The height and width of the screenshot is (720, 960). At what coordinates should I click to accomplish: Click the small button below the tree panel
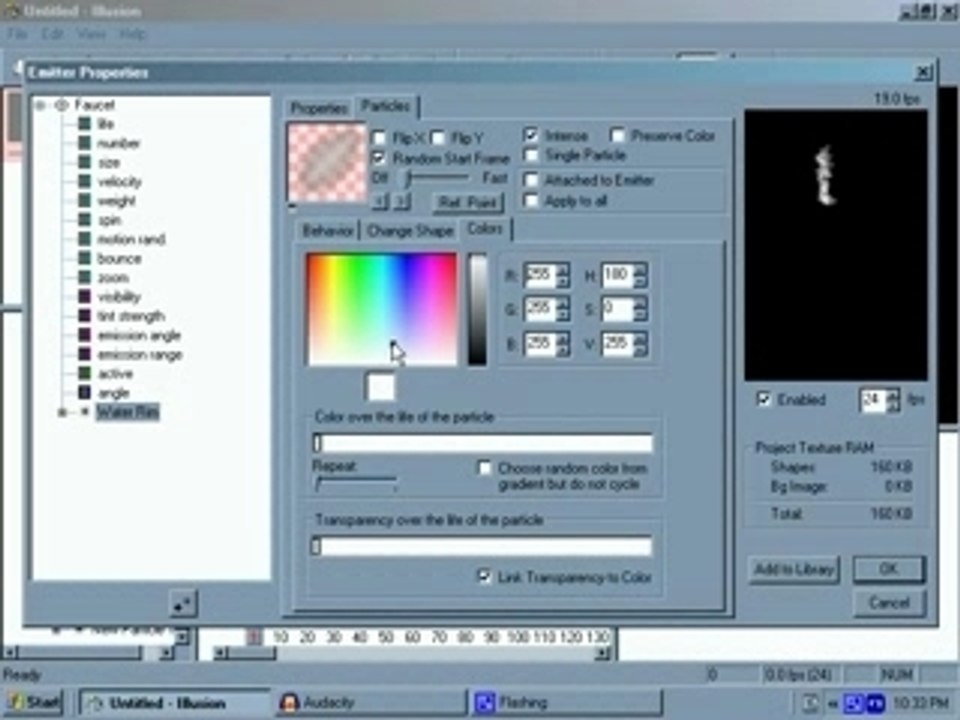coord(183,603)
